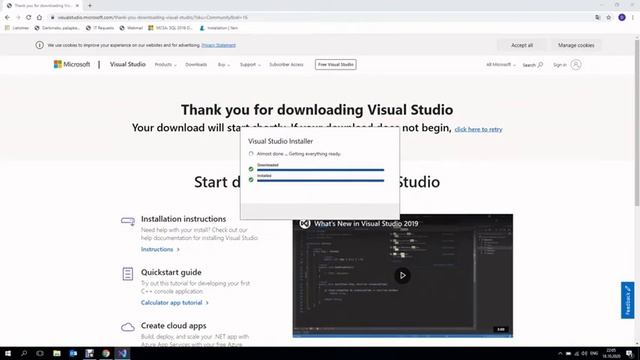Viewport: 640px width, 360px height.
Task: Switch to Chrome in the taskbar
Action: click(106, 353)
